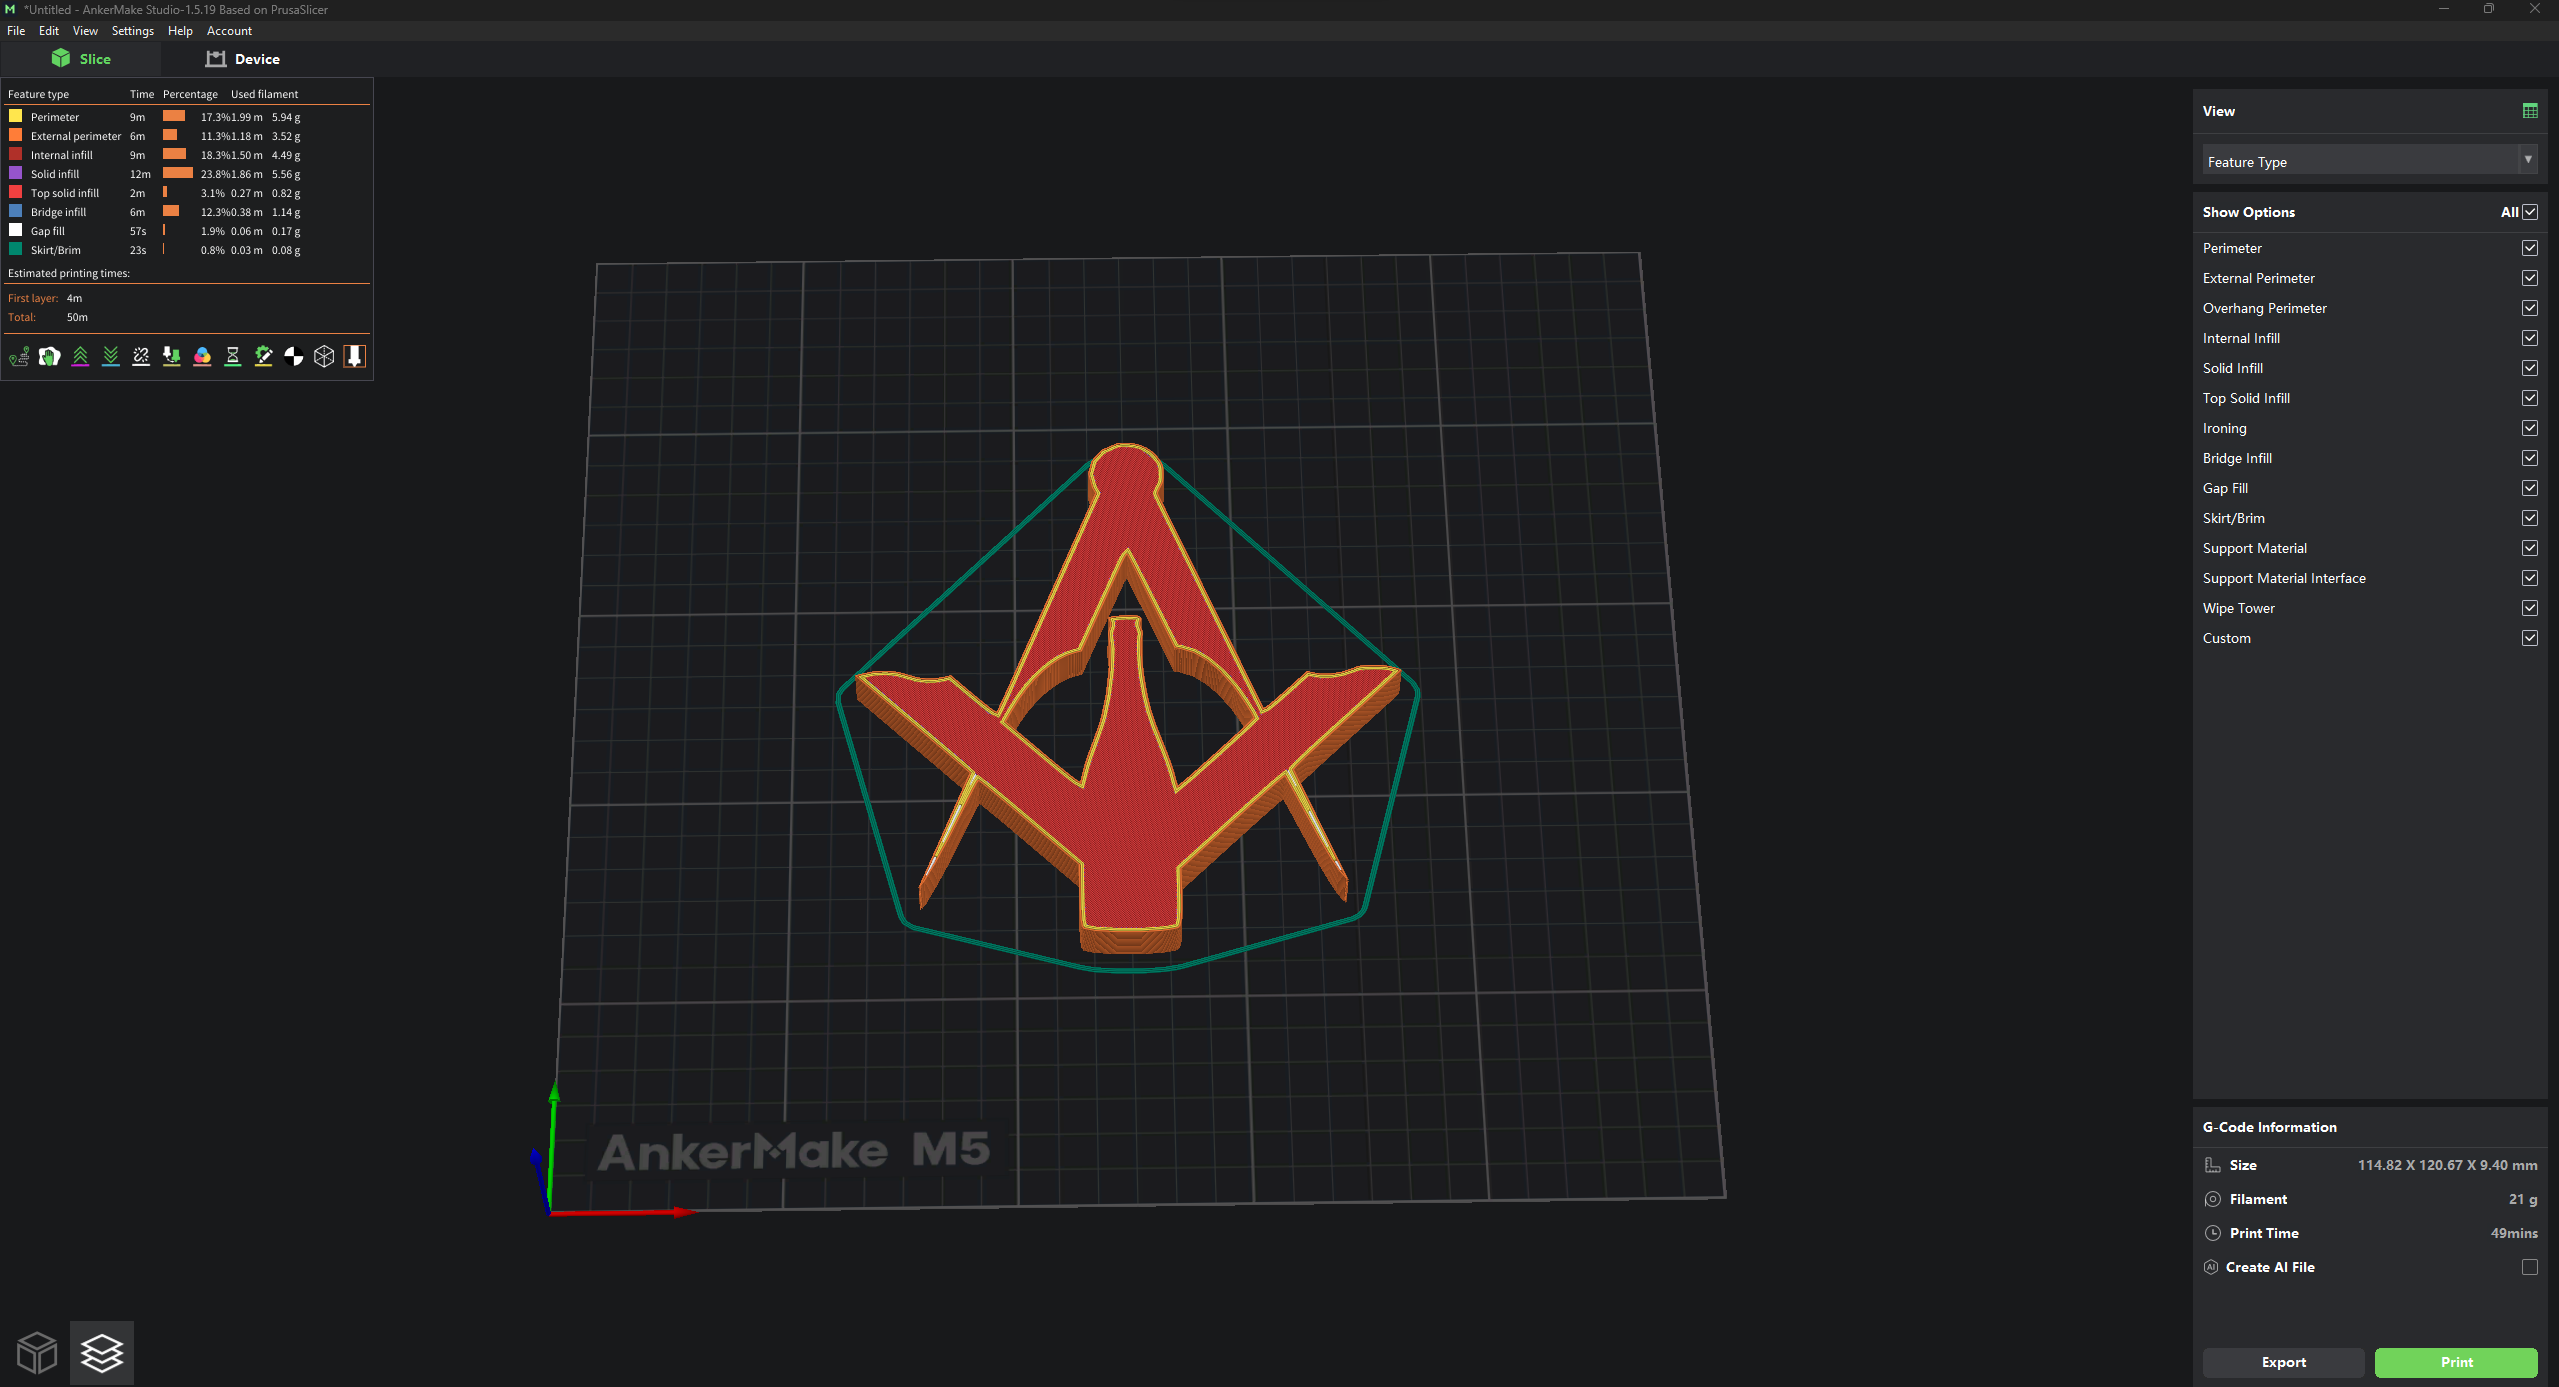
Task: Click the dropdown arrow beside Feature Type
Action: pos(2527,160)
